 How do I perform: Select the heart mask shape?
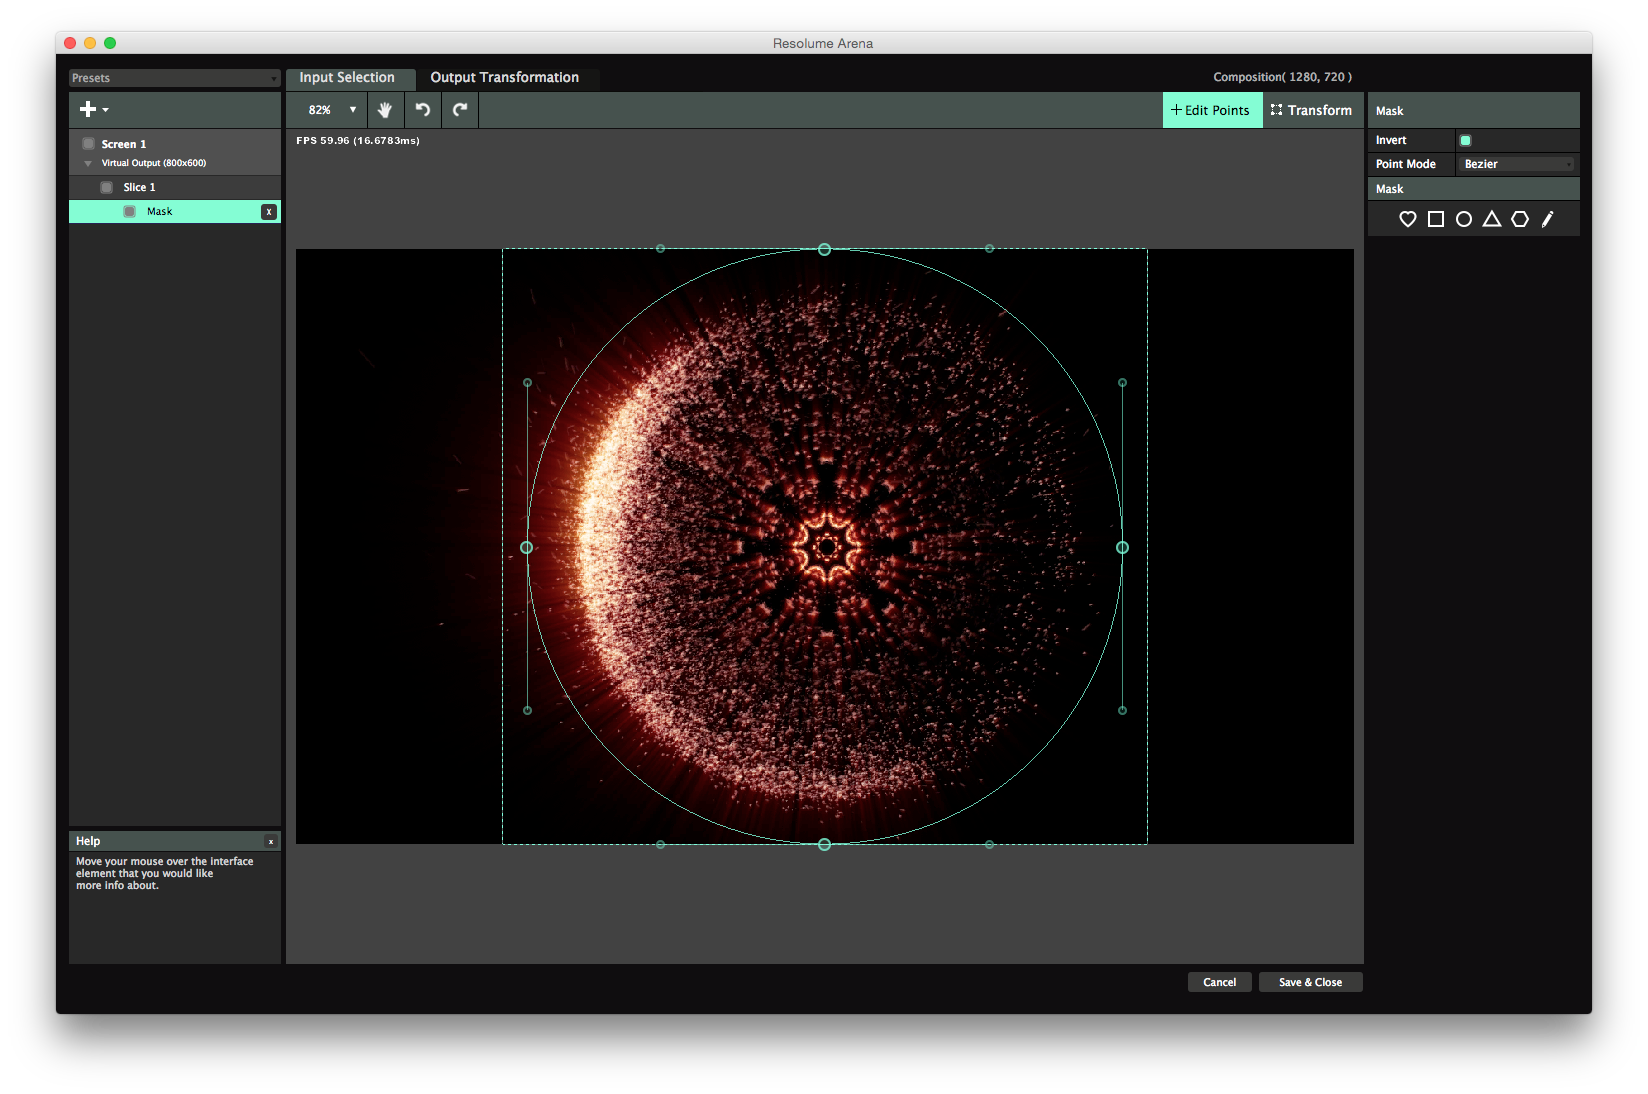[x=1407, y=219]
